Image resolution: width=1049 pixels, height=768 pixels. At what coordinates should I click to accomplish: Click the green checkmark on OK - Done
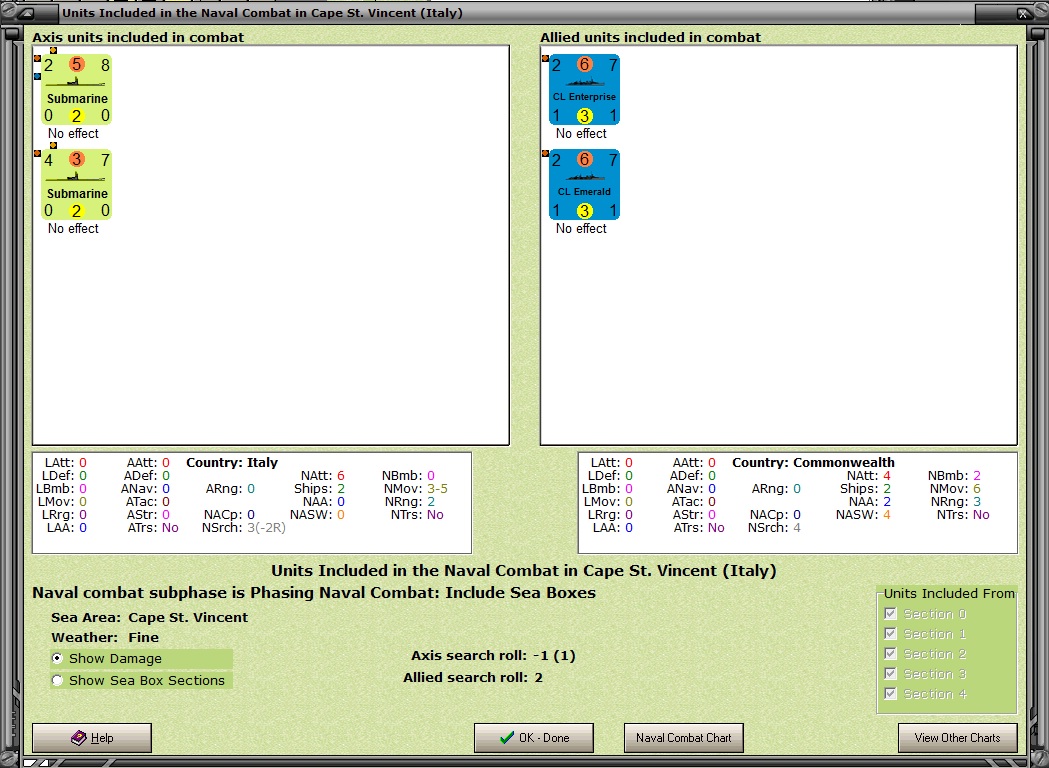click(x=507, y=738)
